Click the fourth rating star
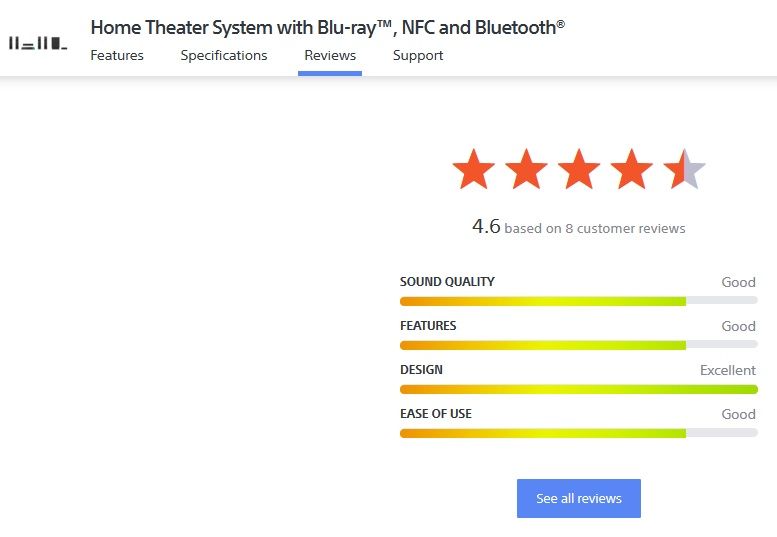Image resolution: width=777 pixels, height=537 pixels. click(x=632, y=169)
